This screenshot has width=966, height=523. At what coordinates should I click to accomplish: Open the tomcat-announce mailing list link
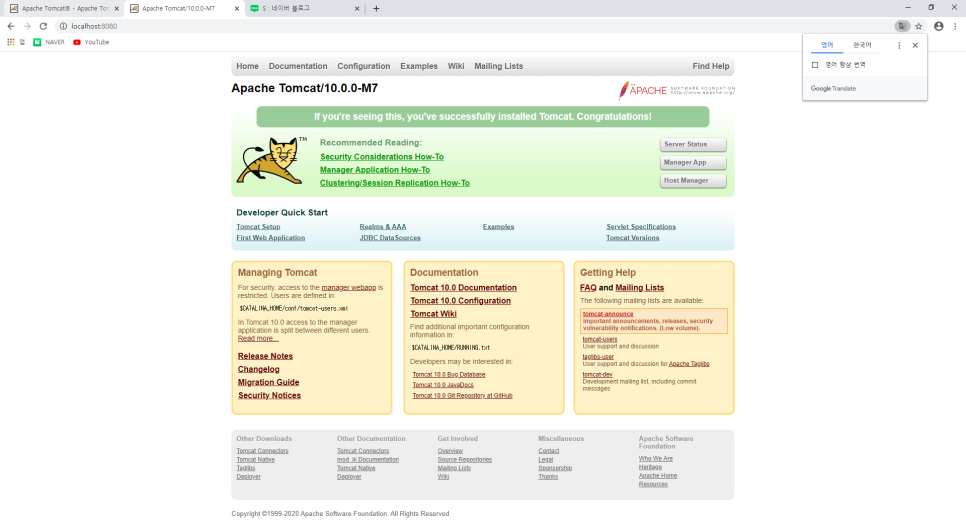pyautogui.click(x=607, y=314)
